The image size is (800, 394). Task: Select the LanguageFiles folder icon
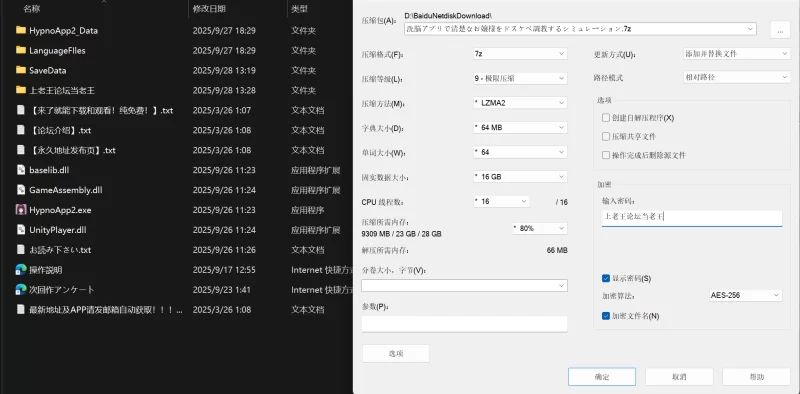[21, 50]
